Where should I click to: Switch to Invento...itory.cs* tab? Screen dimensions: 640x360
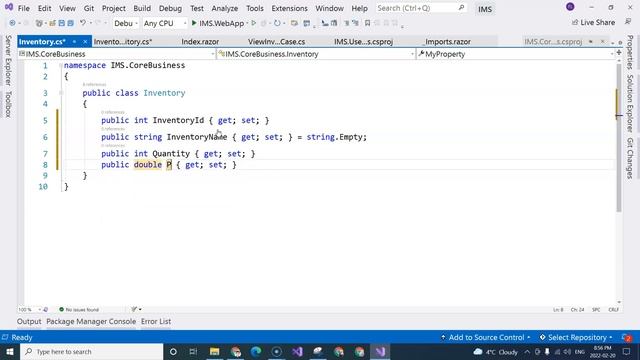click(x=123, y=42)
